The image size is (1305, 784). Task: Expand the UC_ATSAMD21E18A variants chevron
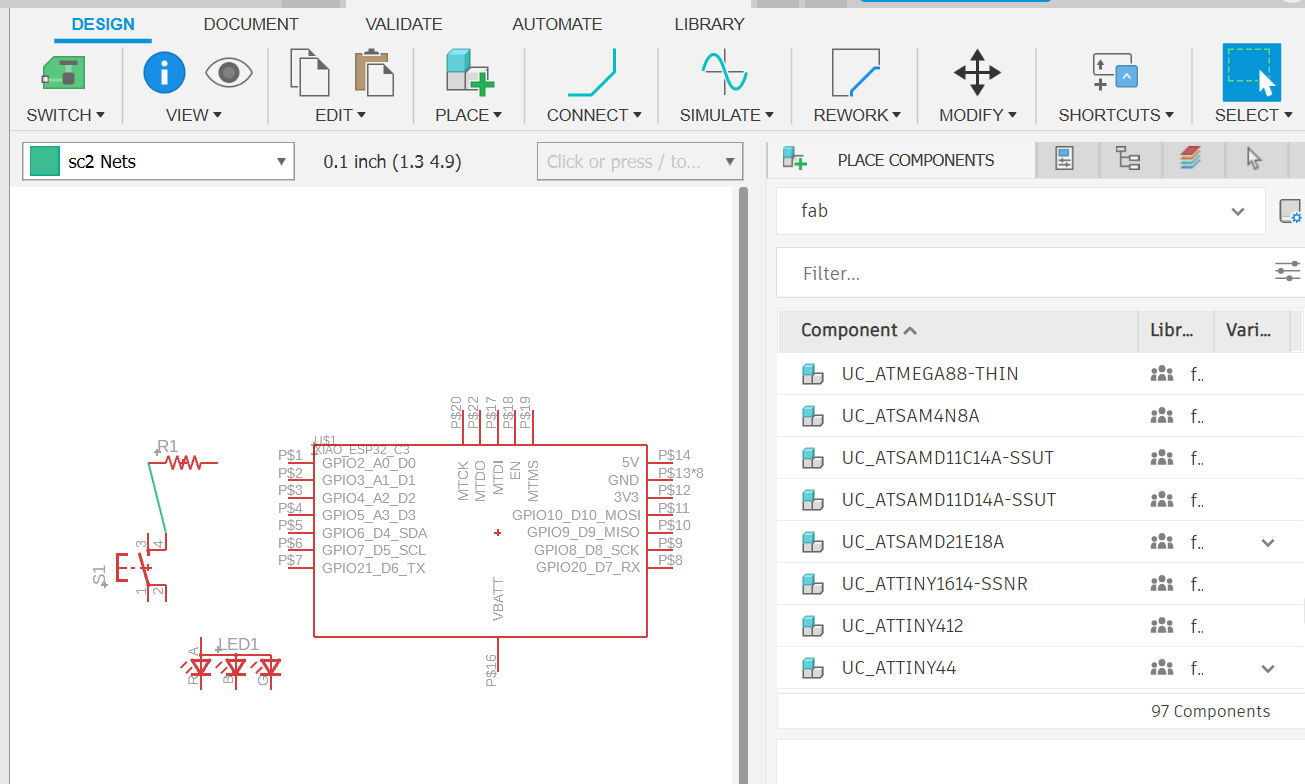[x=1267, y=542]
